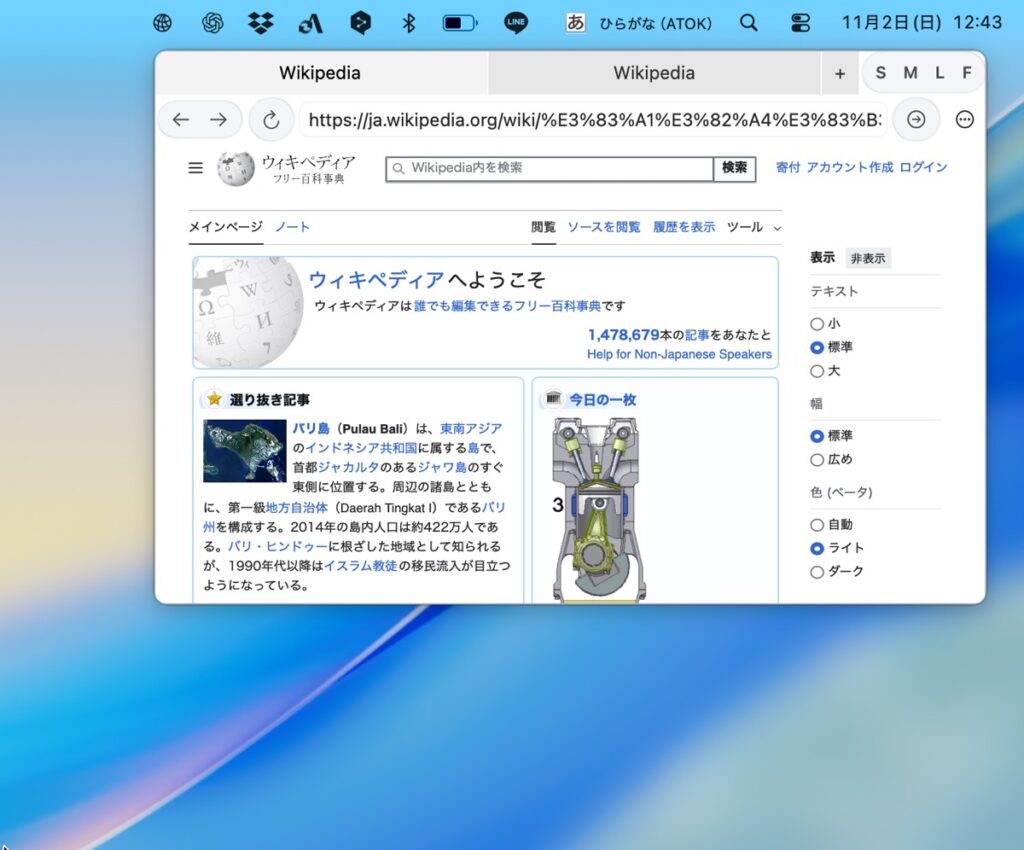The image size is (1024, 850).
Task: Enable the ダーク color theme
Action: [817, 572]
